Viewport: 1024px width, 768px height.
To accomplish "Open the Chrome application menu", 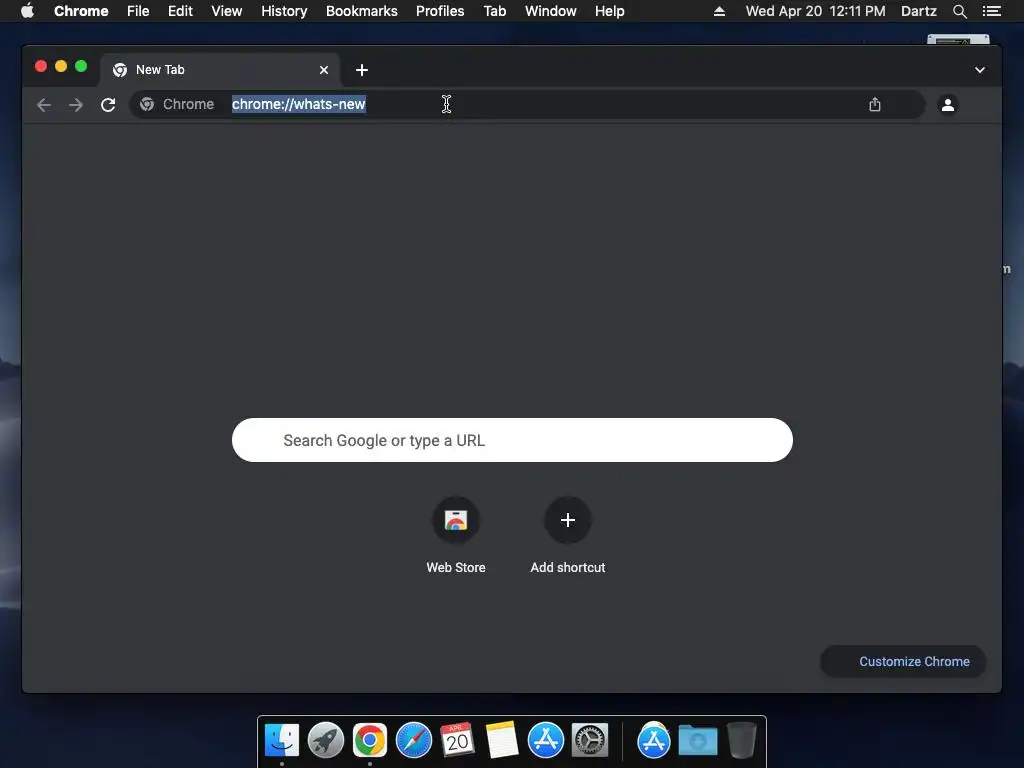I will coord(81,11).
